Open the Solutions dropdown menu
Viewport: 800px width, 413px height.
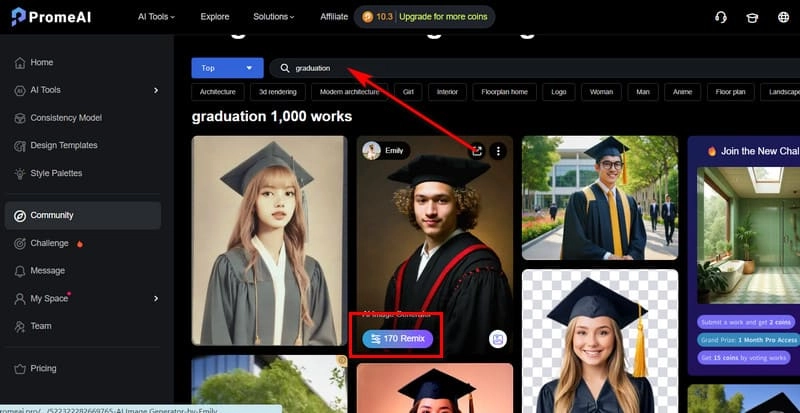point(274,17)
